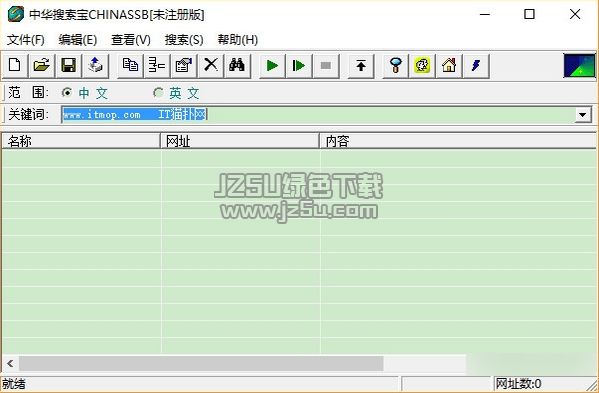Open the 编辑(E) menu

point(78,40)
